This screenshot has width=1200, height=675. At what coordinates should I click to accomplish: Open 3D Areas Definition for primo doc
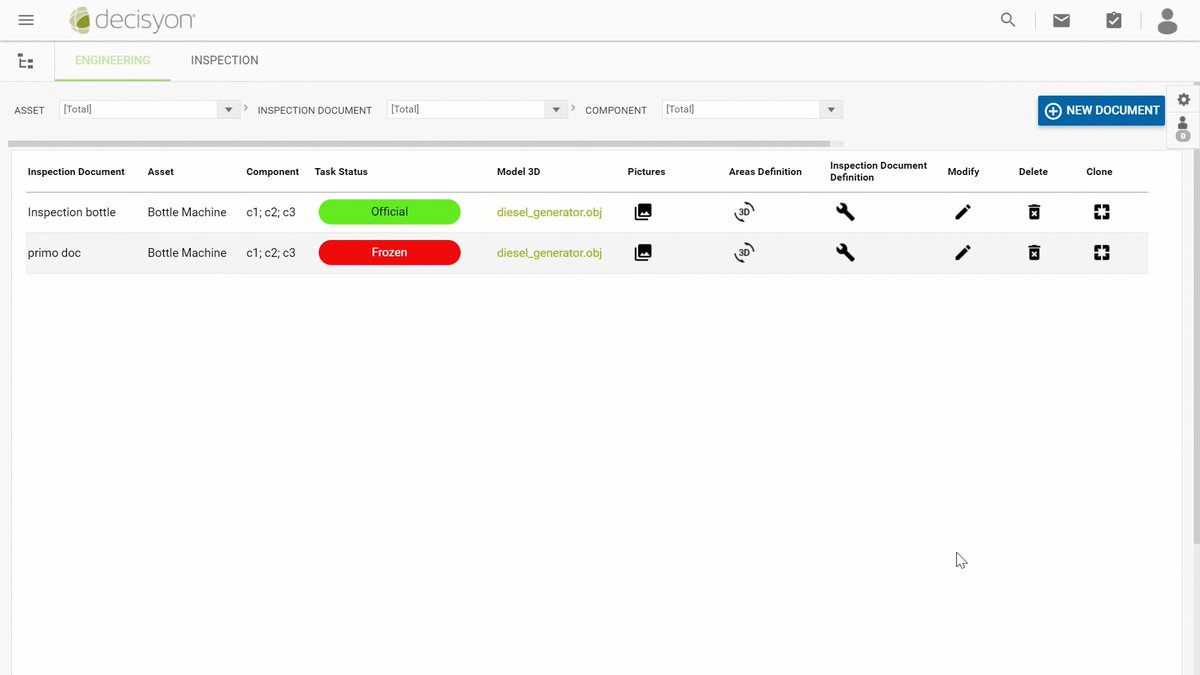[744, 253]
